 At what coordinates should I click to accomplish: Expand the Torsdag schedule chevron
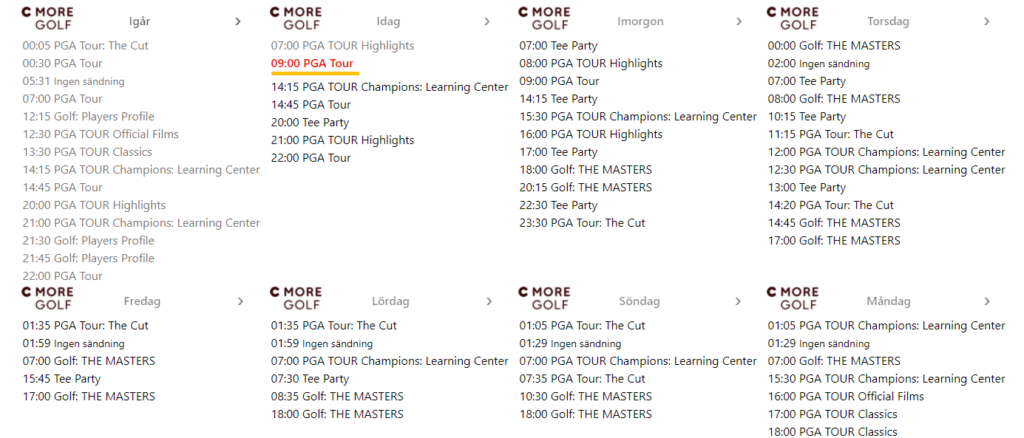click(x=987, y=22)
